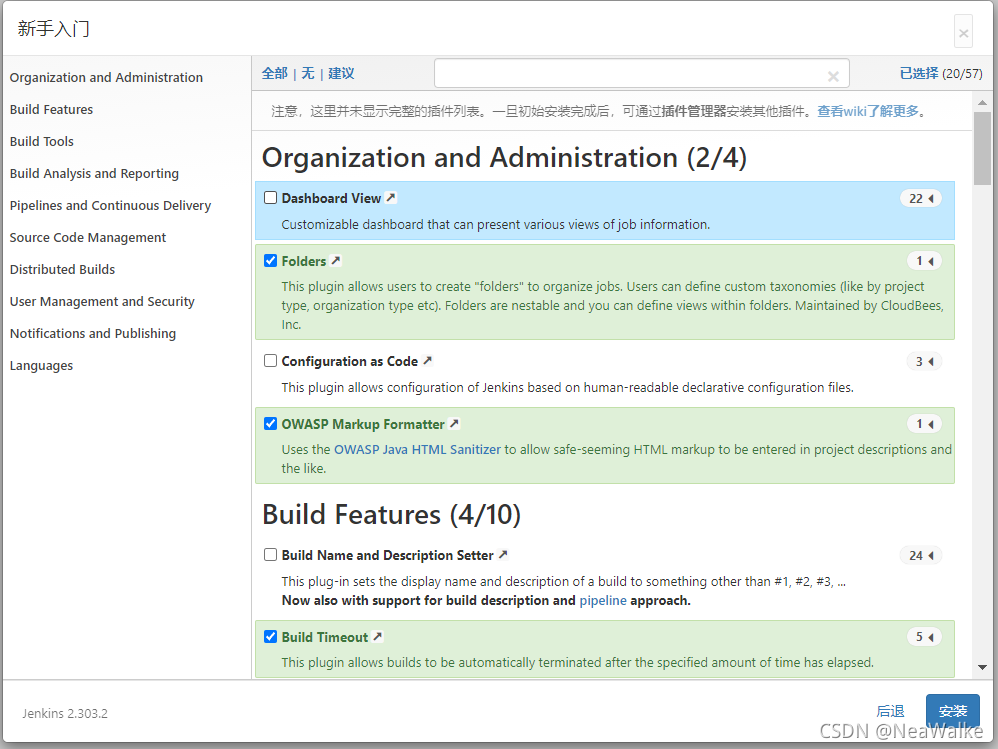
Task: Open Dashboard View external link icon
Action: click(391, 198)
